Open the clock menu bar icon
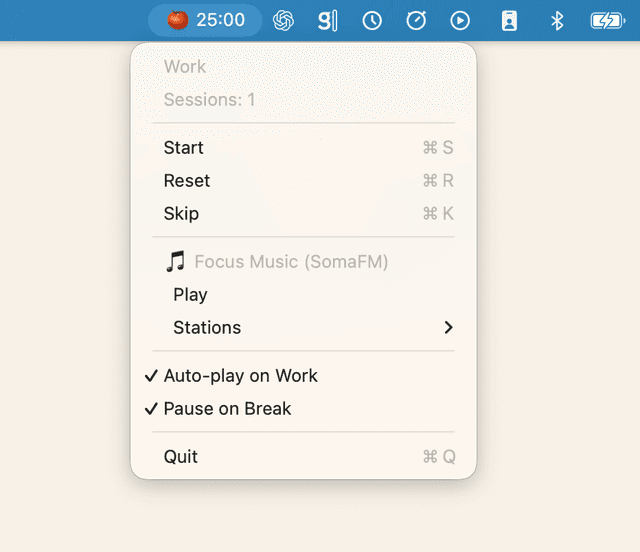The width and height of the screenshot is (640, 552). click(x=372, y=20)
